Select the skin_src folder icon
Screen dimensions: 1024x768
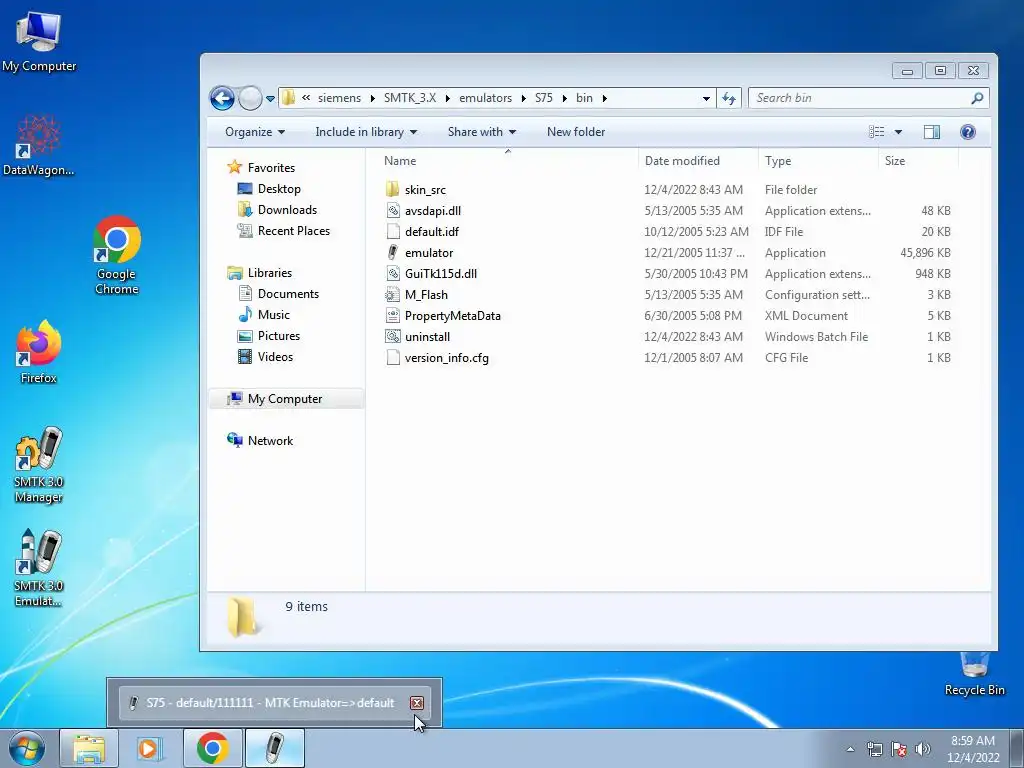tap(392, 189)
